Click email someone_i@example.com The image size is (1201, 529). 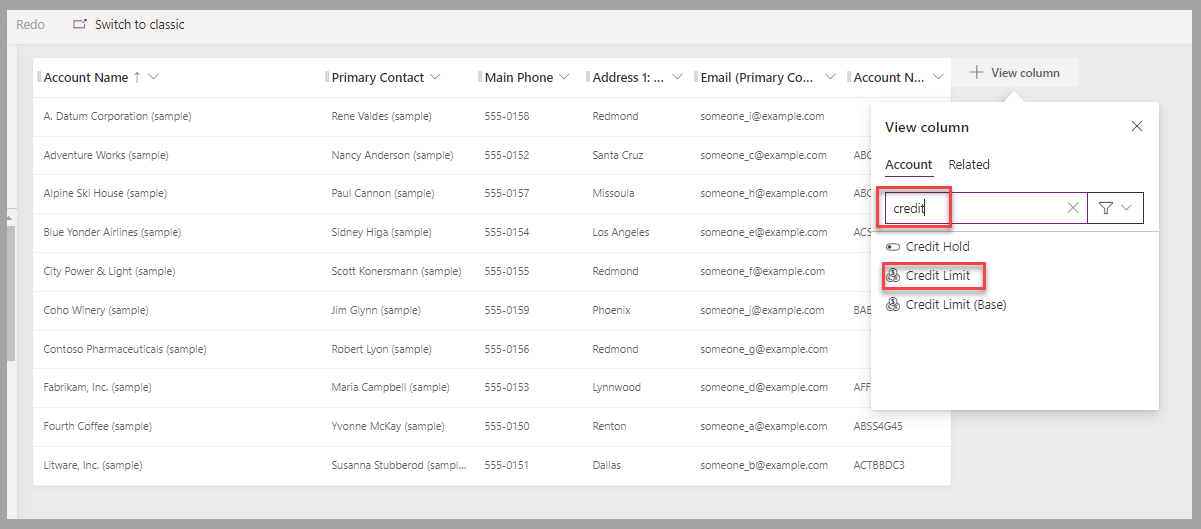(x=762, y=116)
